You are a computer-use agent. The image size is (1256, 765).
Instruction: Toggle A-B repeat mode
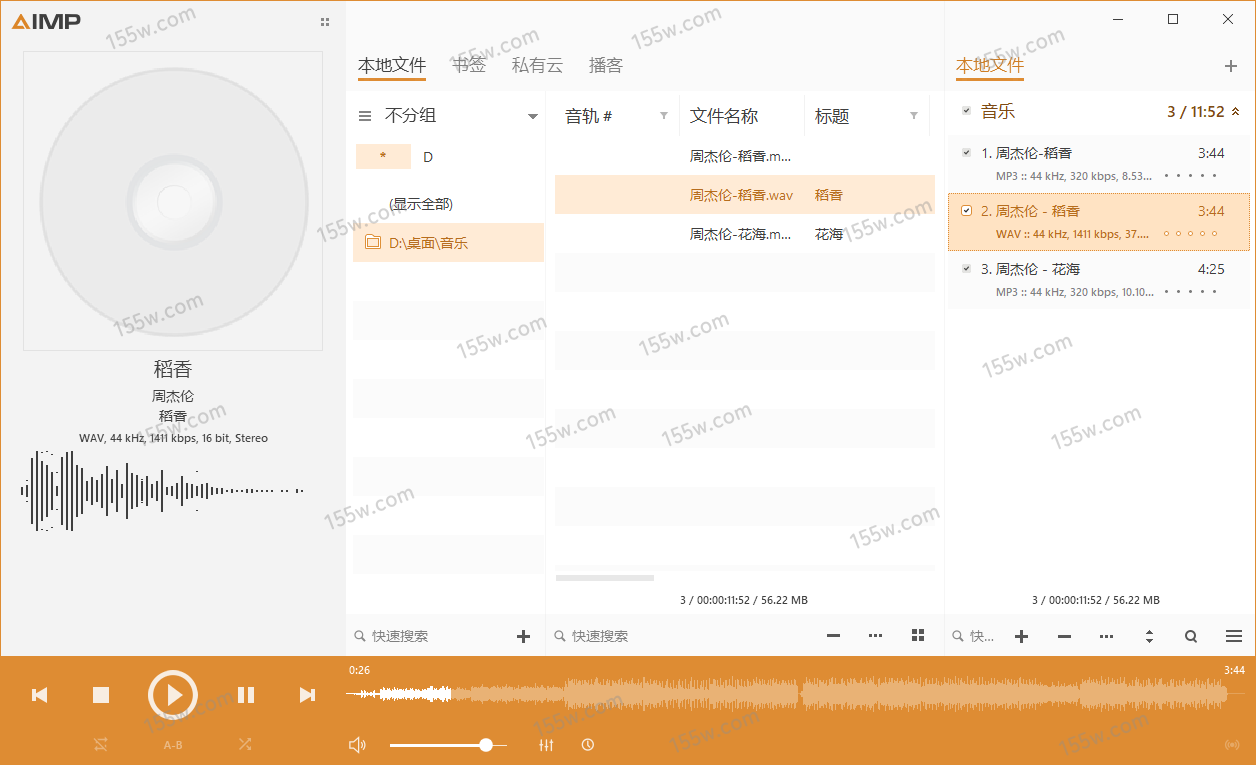pyautogui.click(x=173, y=745)
